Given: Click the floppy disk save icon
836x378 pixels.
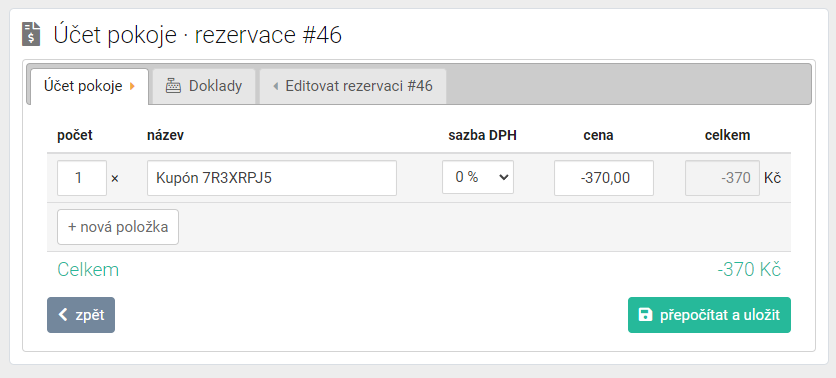Looking at the screenshot, I should pos(645,315).
